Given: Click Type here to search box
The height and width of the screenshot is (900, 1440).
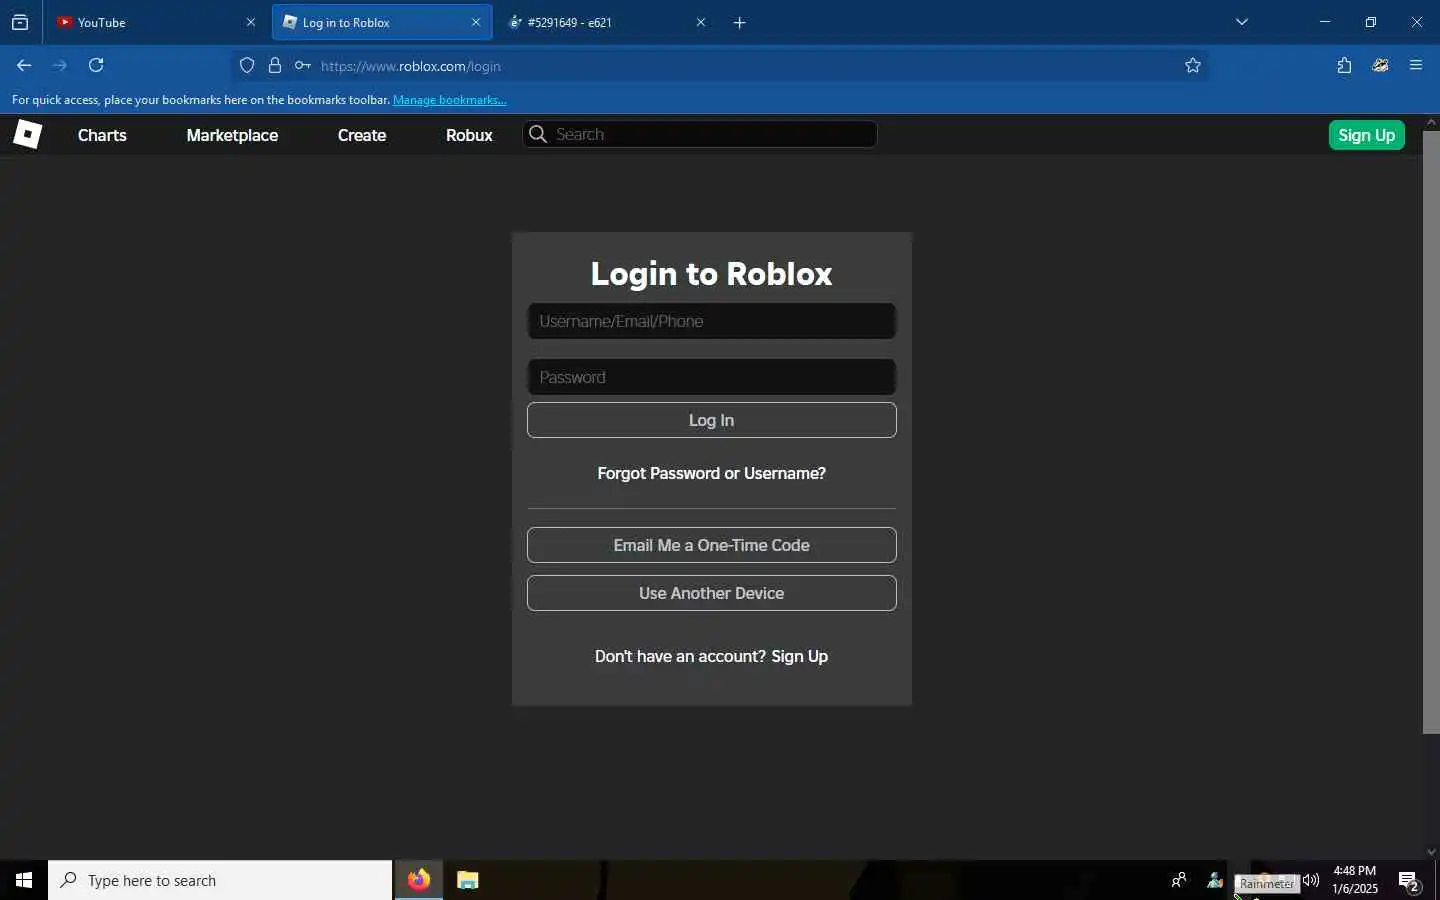Looking at the screenshot, I should coord(220,880).
